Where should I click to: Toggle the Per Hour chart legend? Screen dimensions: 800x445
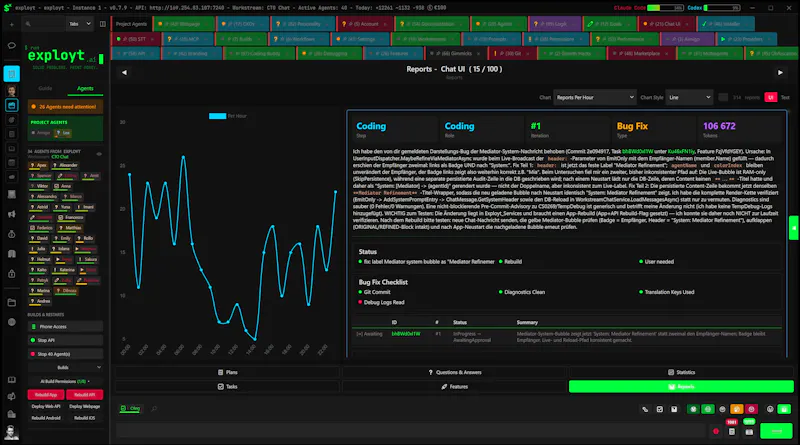[x=228, y=116]
